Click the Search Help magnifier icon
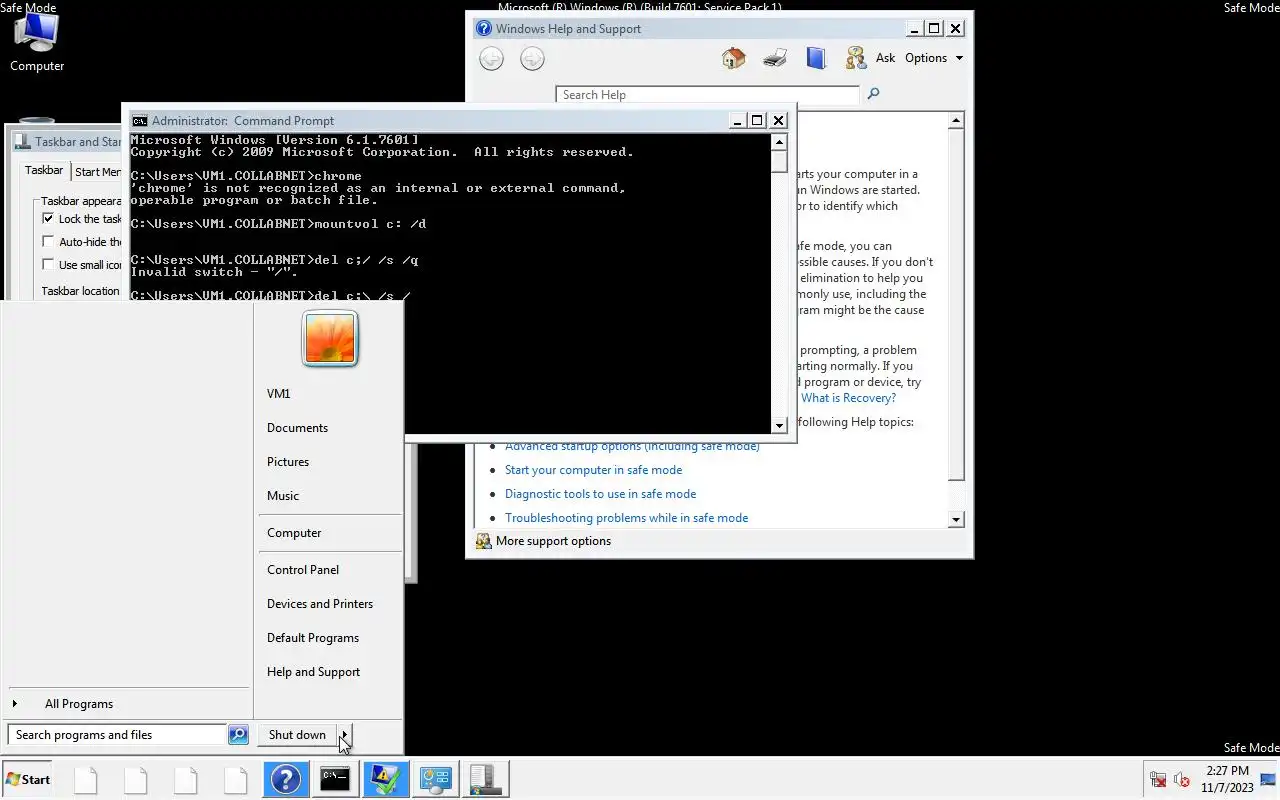 pyautogui.click(x=873, y=94)
